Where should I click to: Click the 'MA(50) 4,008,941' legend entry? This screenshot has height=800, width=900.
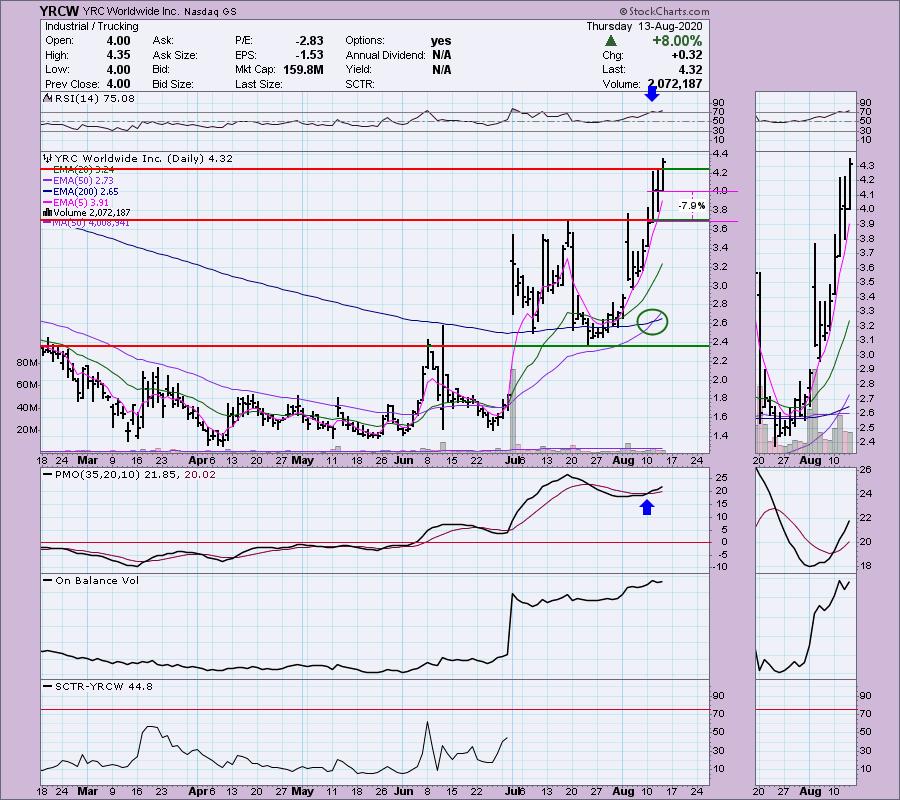91,223
